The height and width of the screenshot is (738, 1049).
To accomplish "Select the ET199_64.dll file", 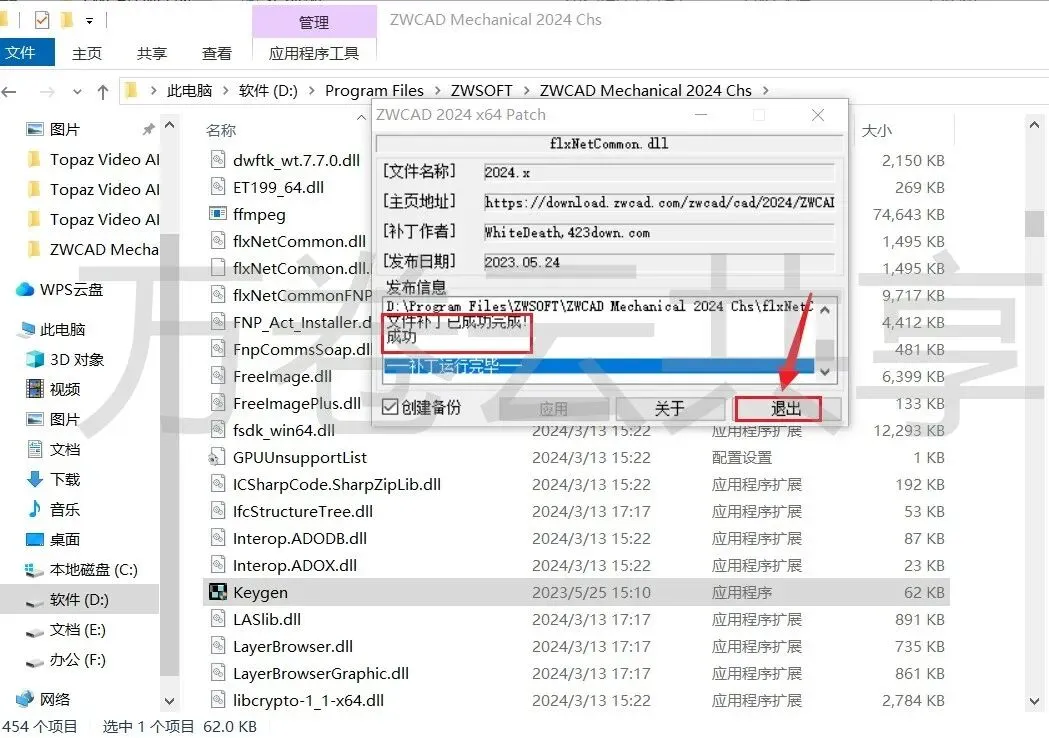I will [x=278, y=187].
